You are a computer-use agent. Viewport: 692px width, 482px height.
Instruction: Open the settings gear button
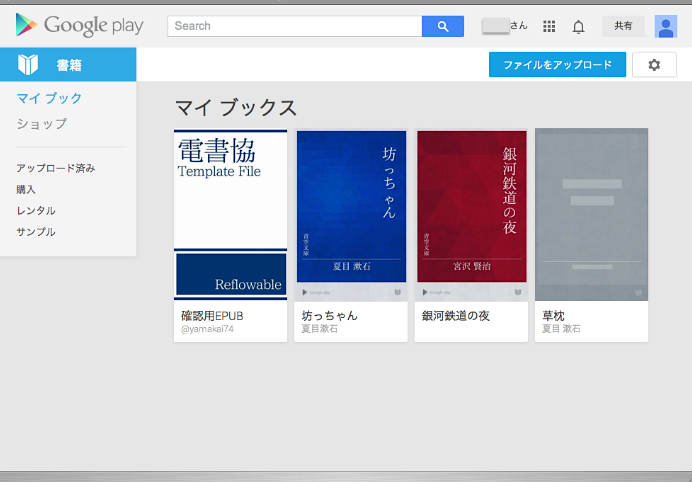[654, 65]
